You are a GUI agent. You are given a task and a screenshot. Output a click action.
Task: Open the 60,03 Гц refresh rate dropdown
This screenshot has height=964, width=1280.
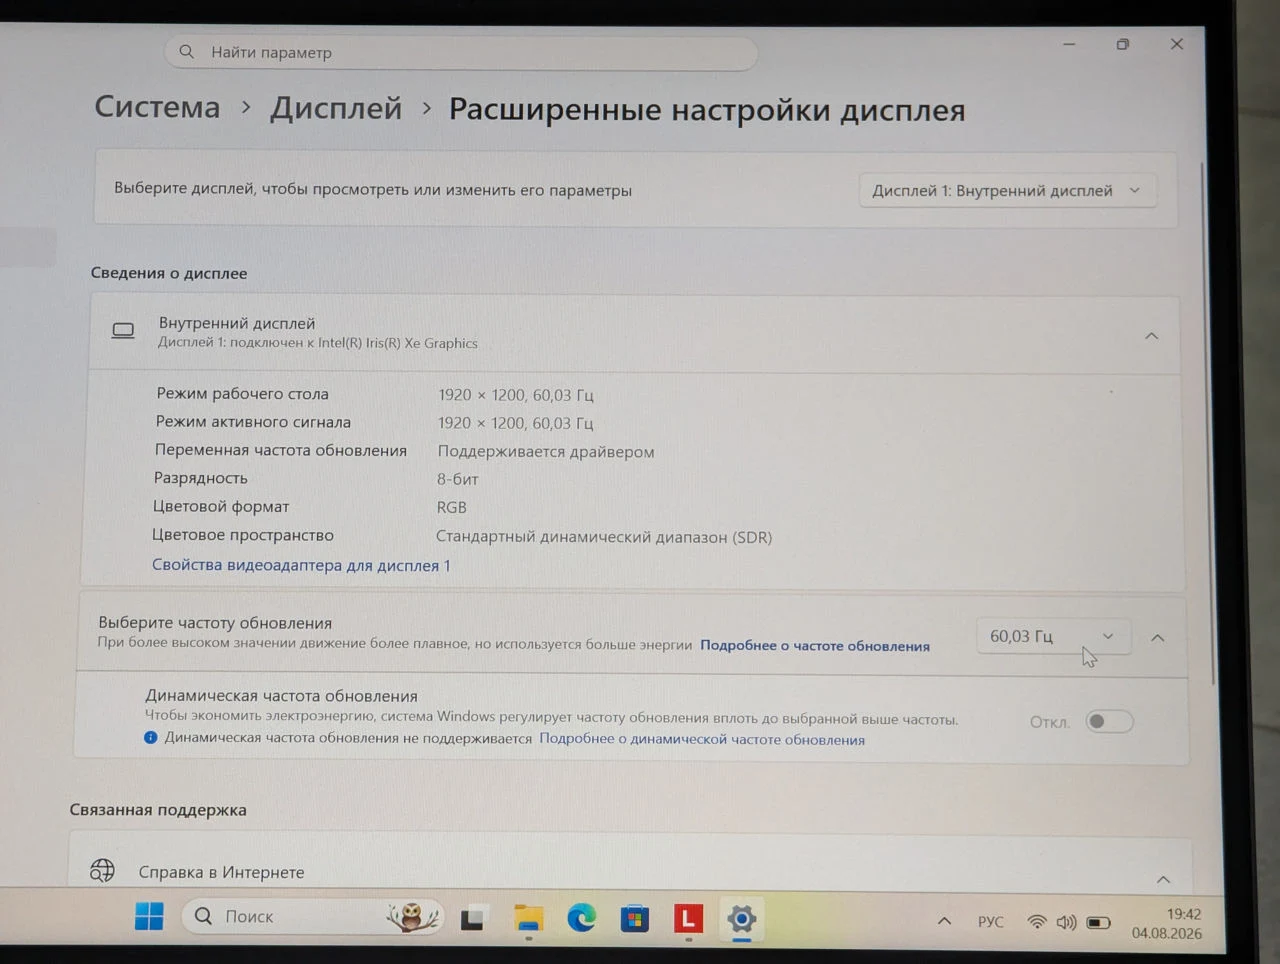click(x=1053, y=636)
